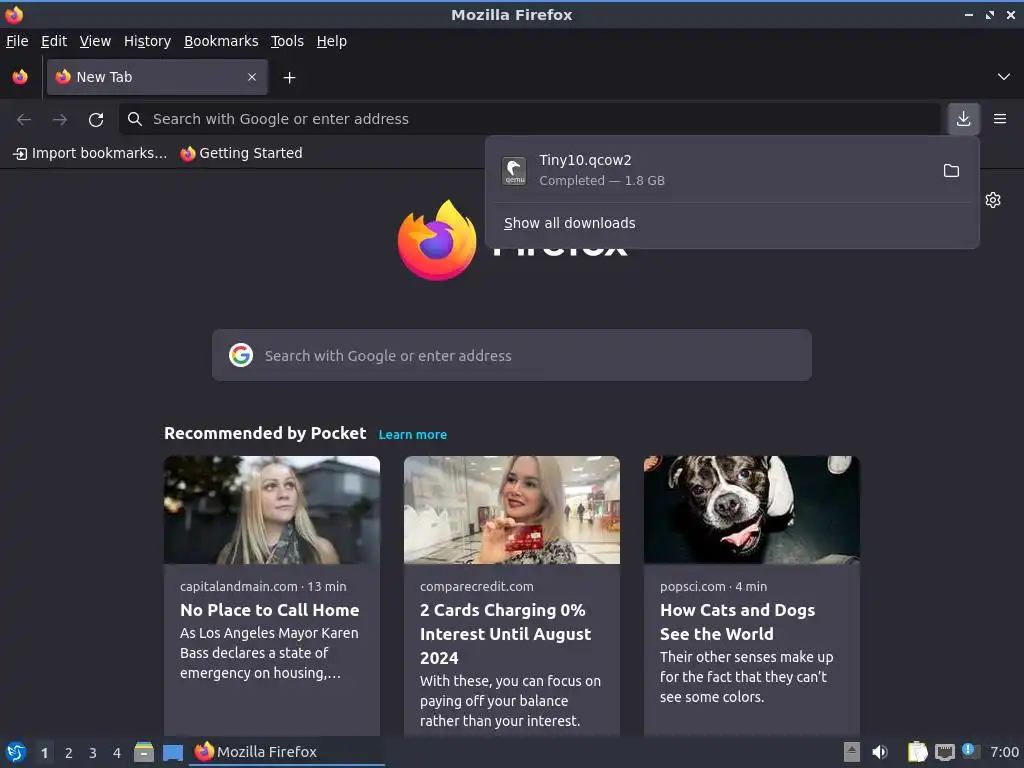1024x768 pixels.
Task: Open Pocket Learn more link
Action: pyautogui.click(x=413, y=434)
